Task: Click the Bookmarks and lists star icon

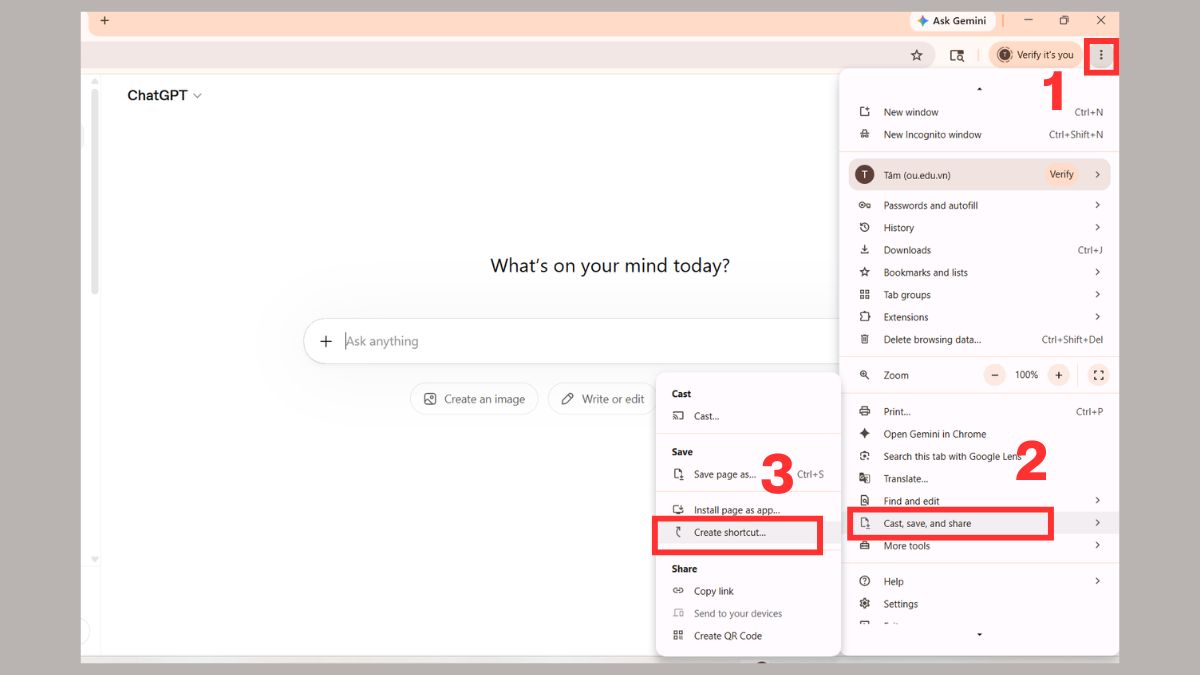Action: point(865,272)
